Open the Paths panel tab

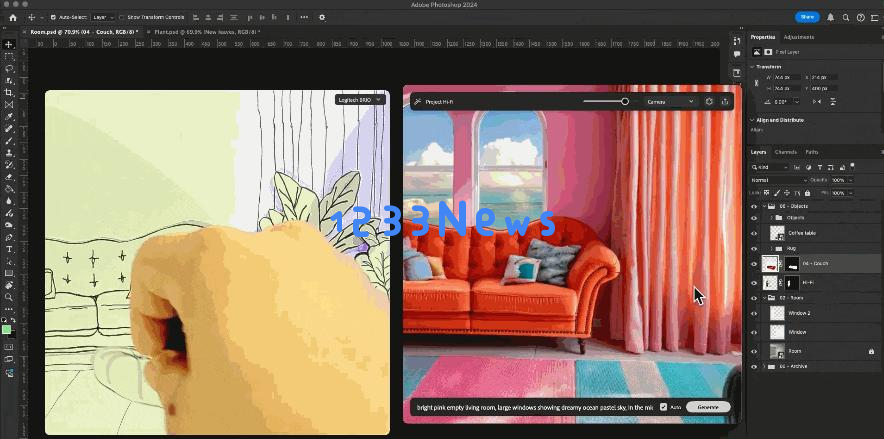(x=811, y=152)
